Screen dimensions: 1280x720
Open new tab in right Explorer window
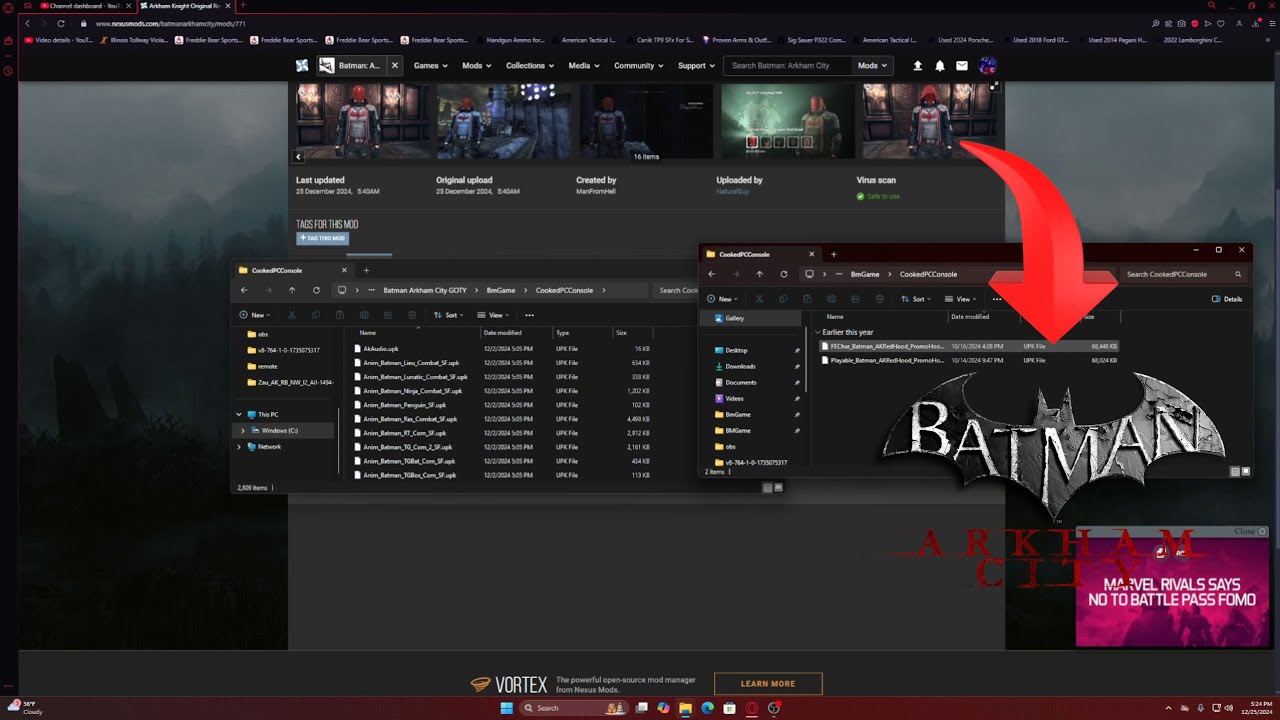834,254
